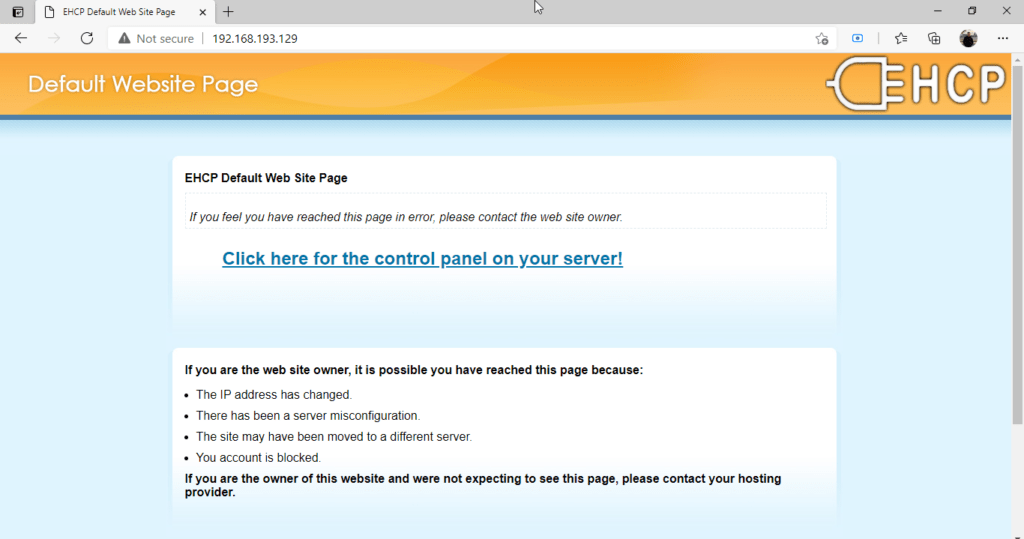Add this page to favorites star icon
This screenshot has height=539, width=1024.
tap(822, 39)
